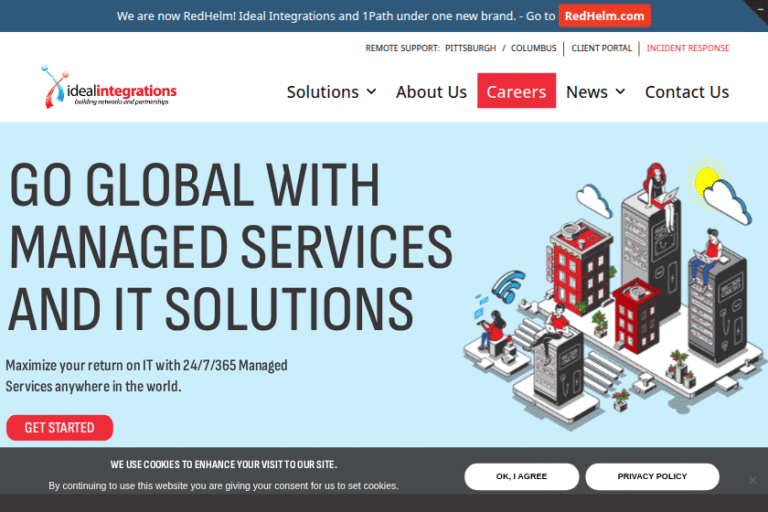Click the WiFi signal icon in the illustration

click(509, 284)
